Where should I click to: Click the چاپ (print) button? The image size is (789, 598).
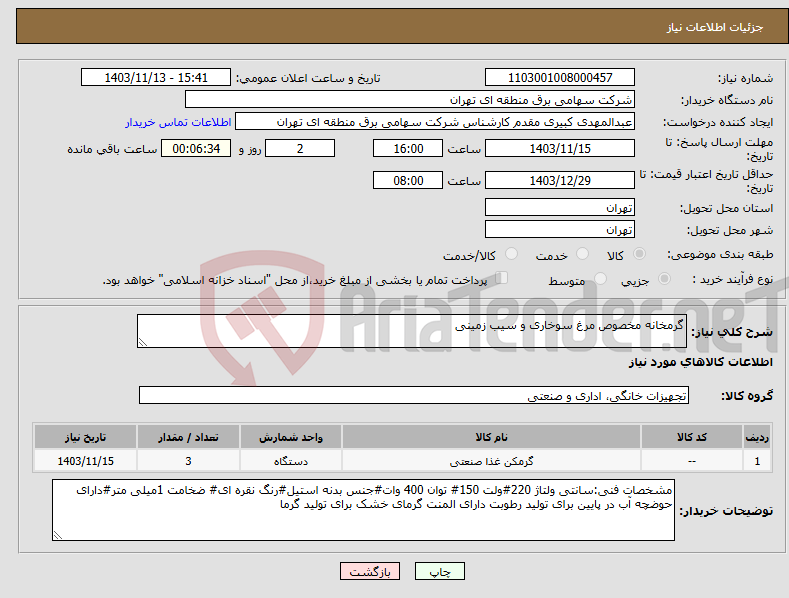click(439, 571)
